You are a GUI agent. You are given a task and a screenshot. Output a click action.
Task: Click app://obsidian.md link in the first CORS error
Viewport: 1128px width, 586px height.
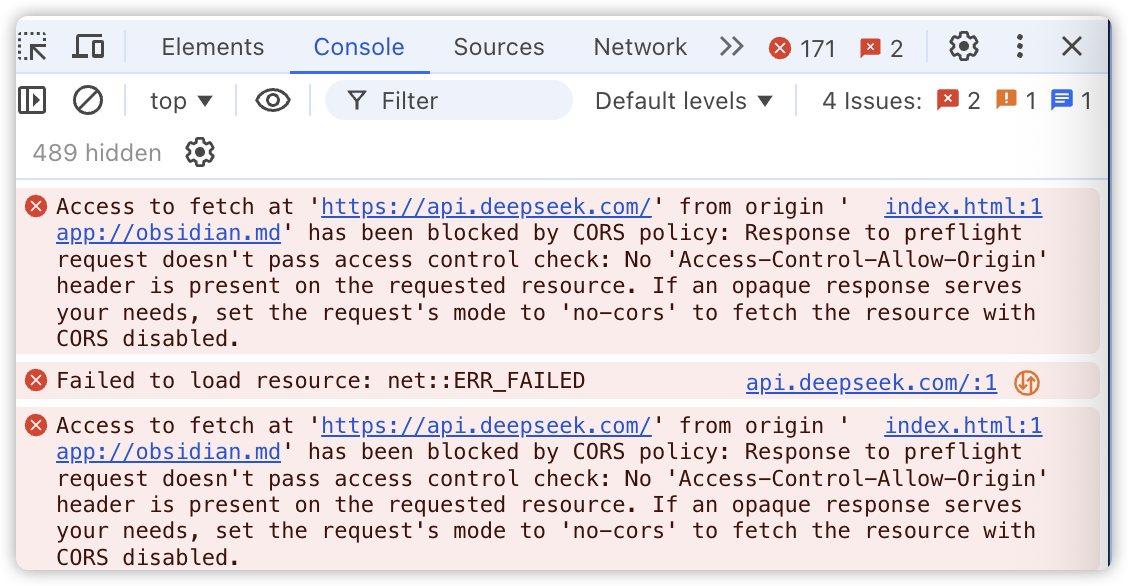coord(168,233)
